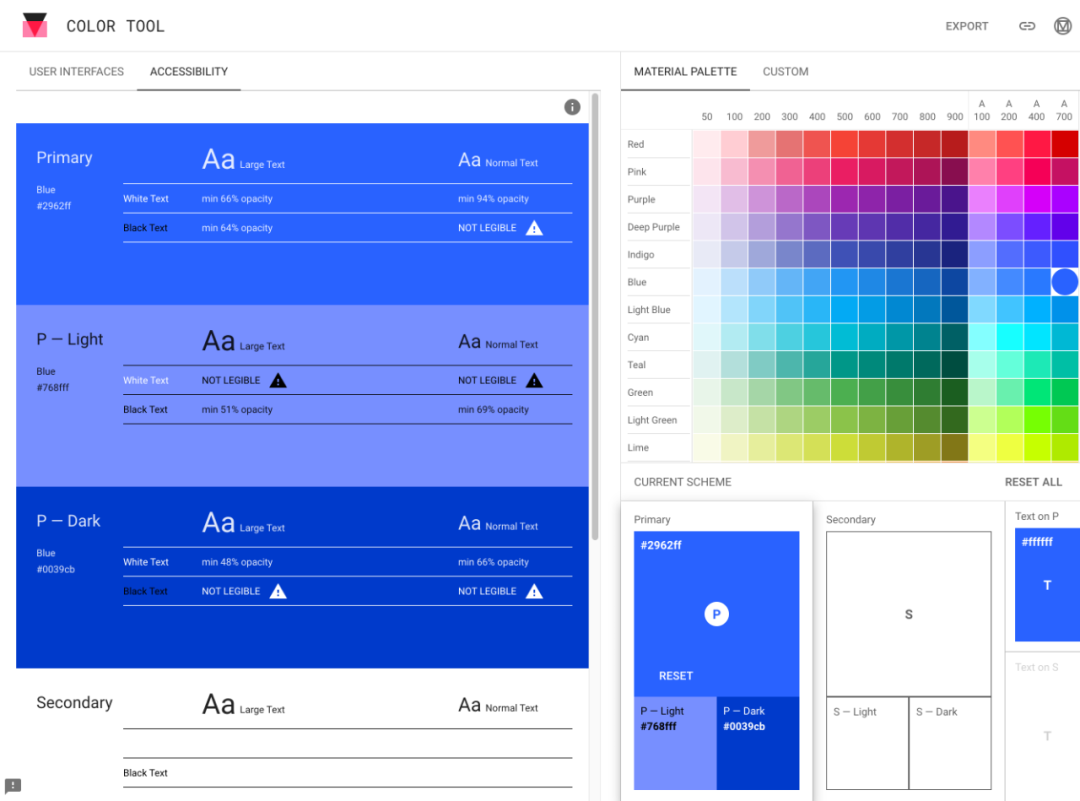
Task: Click P-Light White Text large warning icon
Action: click(x=278, y=380)
